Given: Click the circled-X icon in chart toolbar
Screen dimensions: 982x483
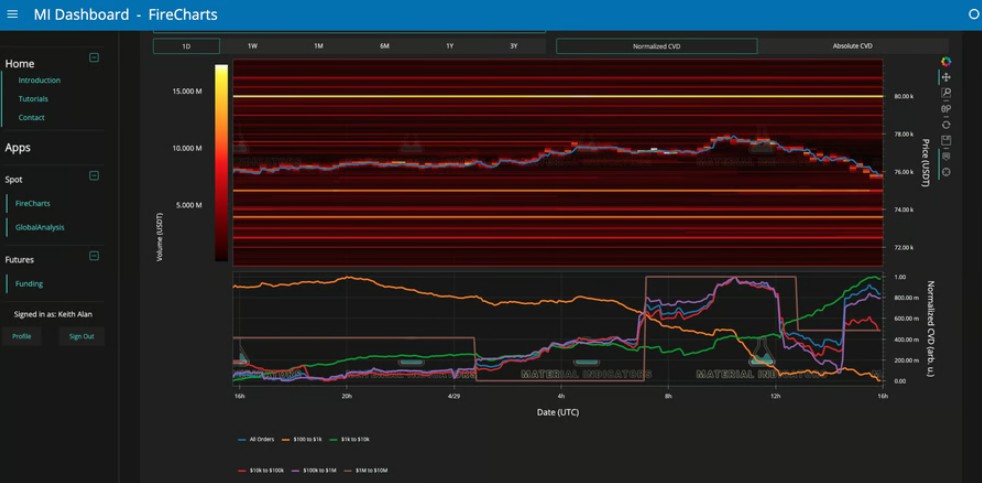Looking at the screenshot, I should point(946,172).
